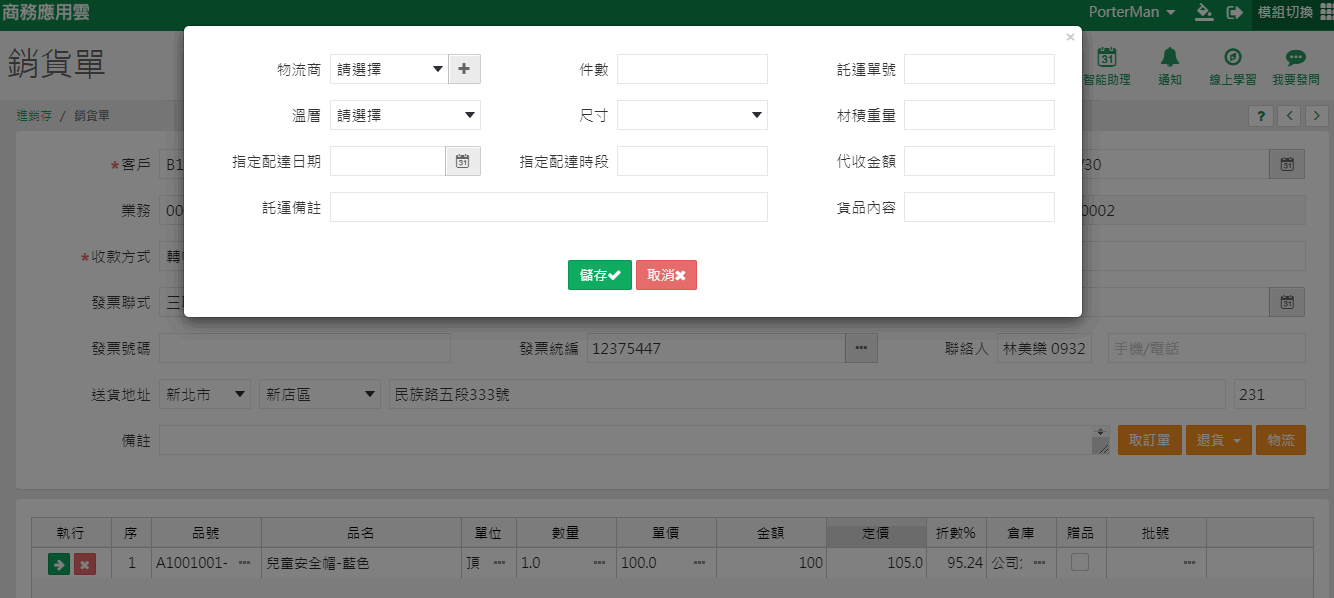This screenshot has width=1334, height=598.
Task: Click the help question mark button
Action: coord(1260,116)
